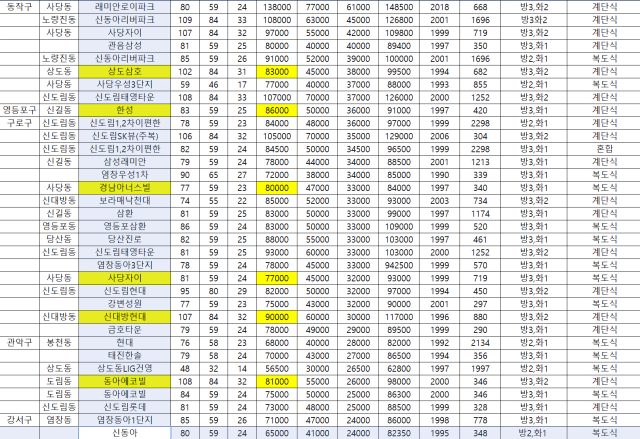Click the 34500 gap value cell
Image resolution: width=640 pixels, height=439 pixels.
(x=358, y=149)
